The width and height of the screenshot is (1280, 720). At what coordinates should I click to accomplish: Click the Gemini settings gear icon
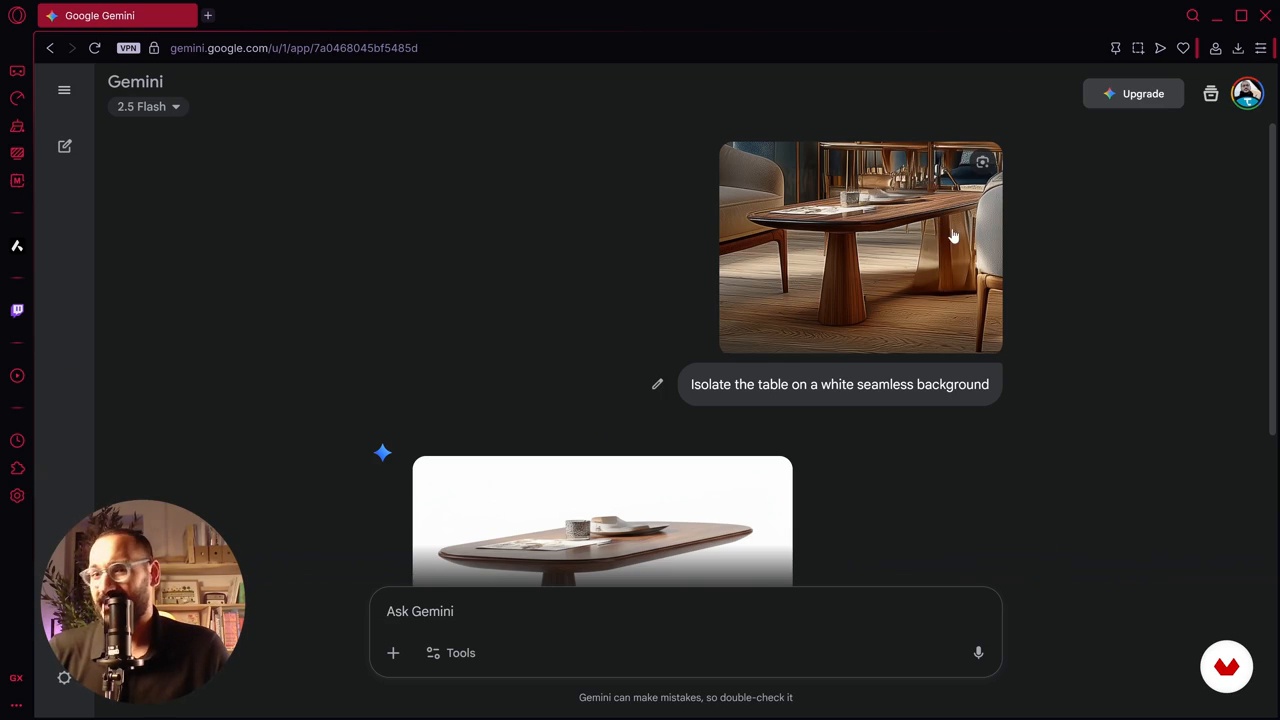65,678
